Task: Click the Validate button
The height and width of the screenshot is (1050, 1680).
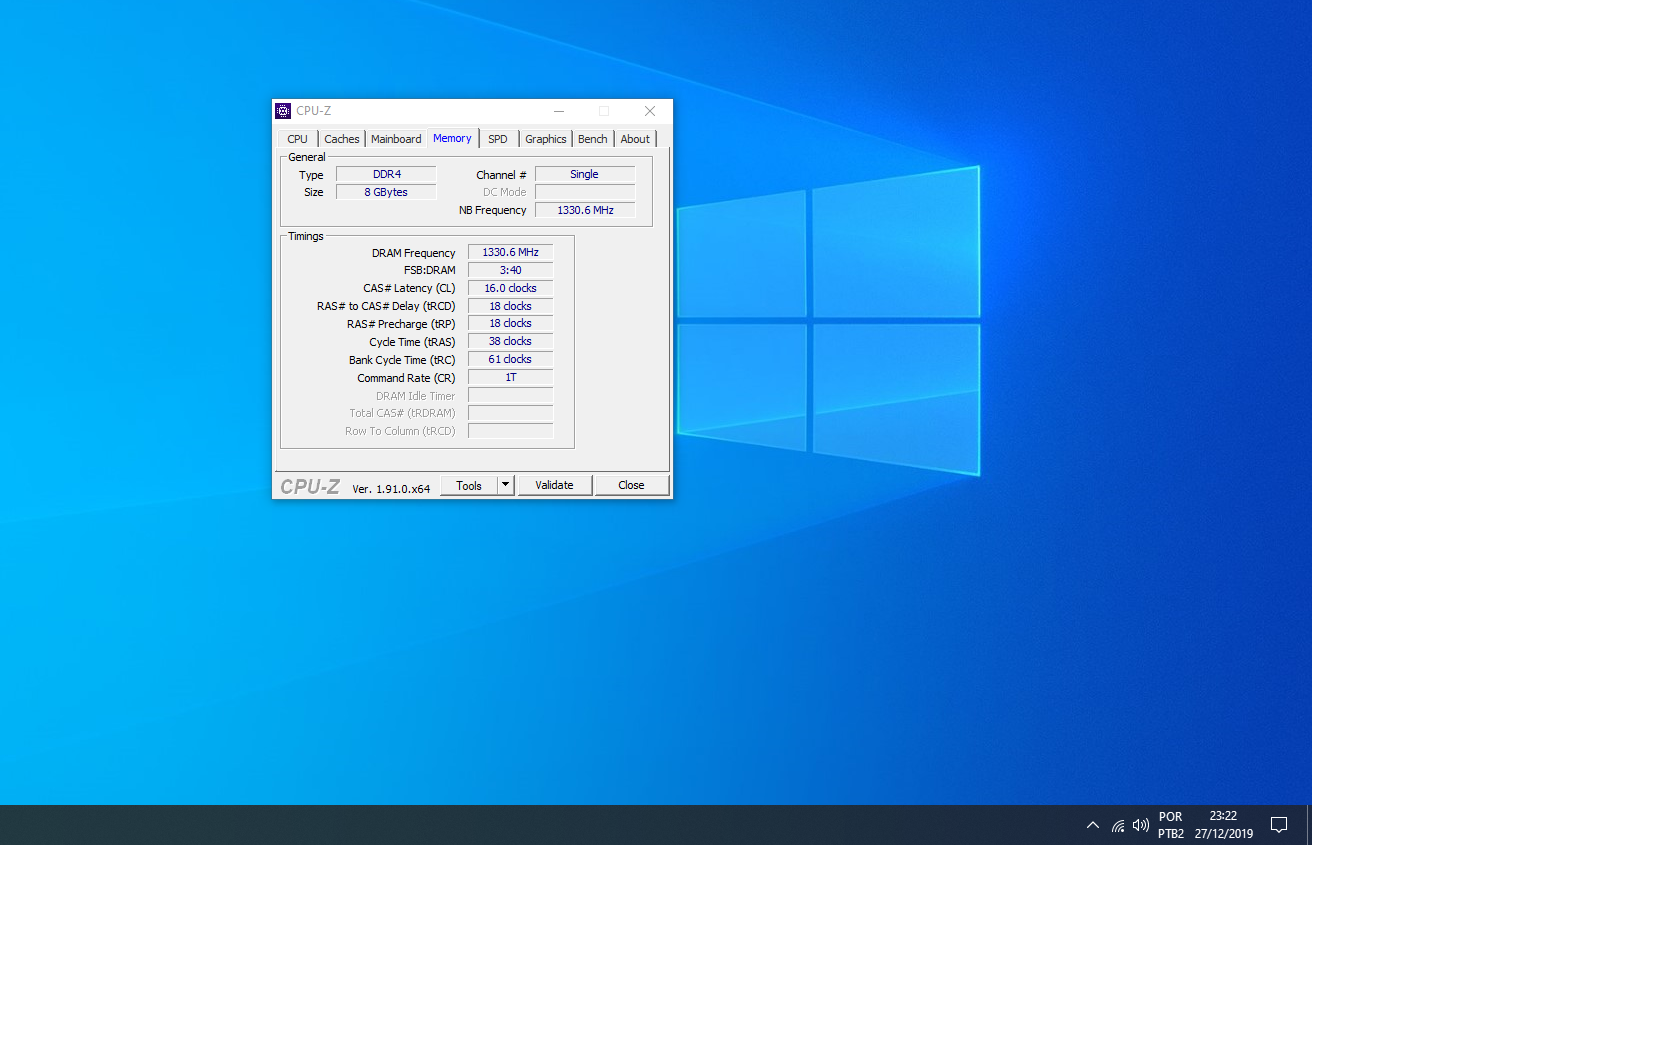Action: pos(554,485)
